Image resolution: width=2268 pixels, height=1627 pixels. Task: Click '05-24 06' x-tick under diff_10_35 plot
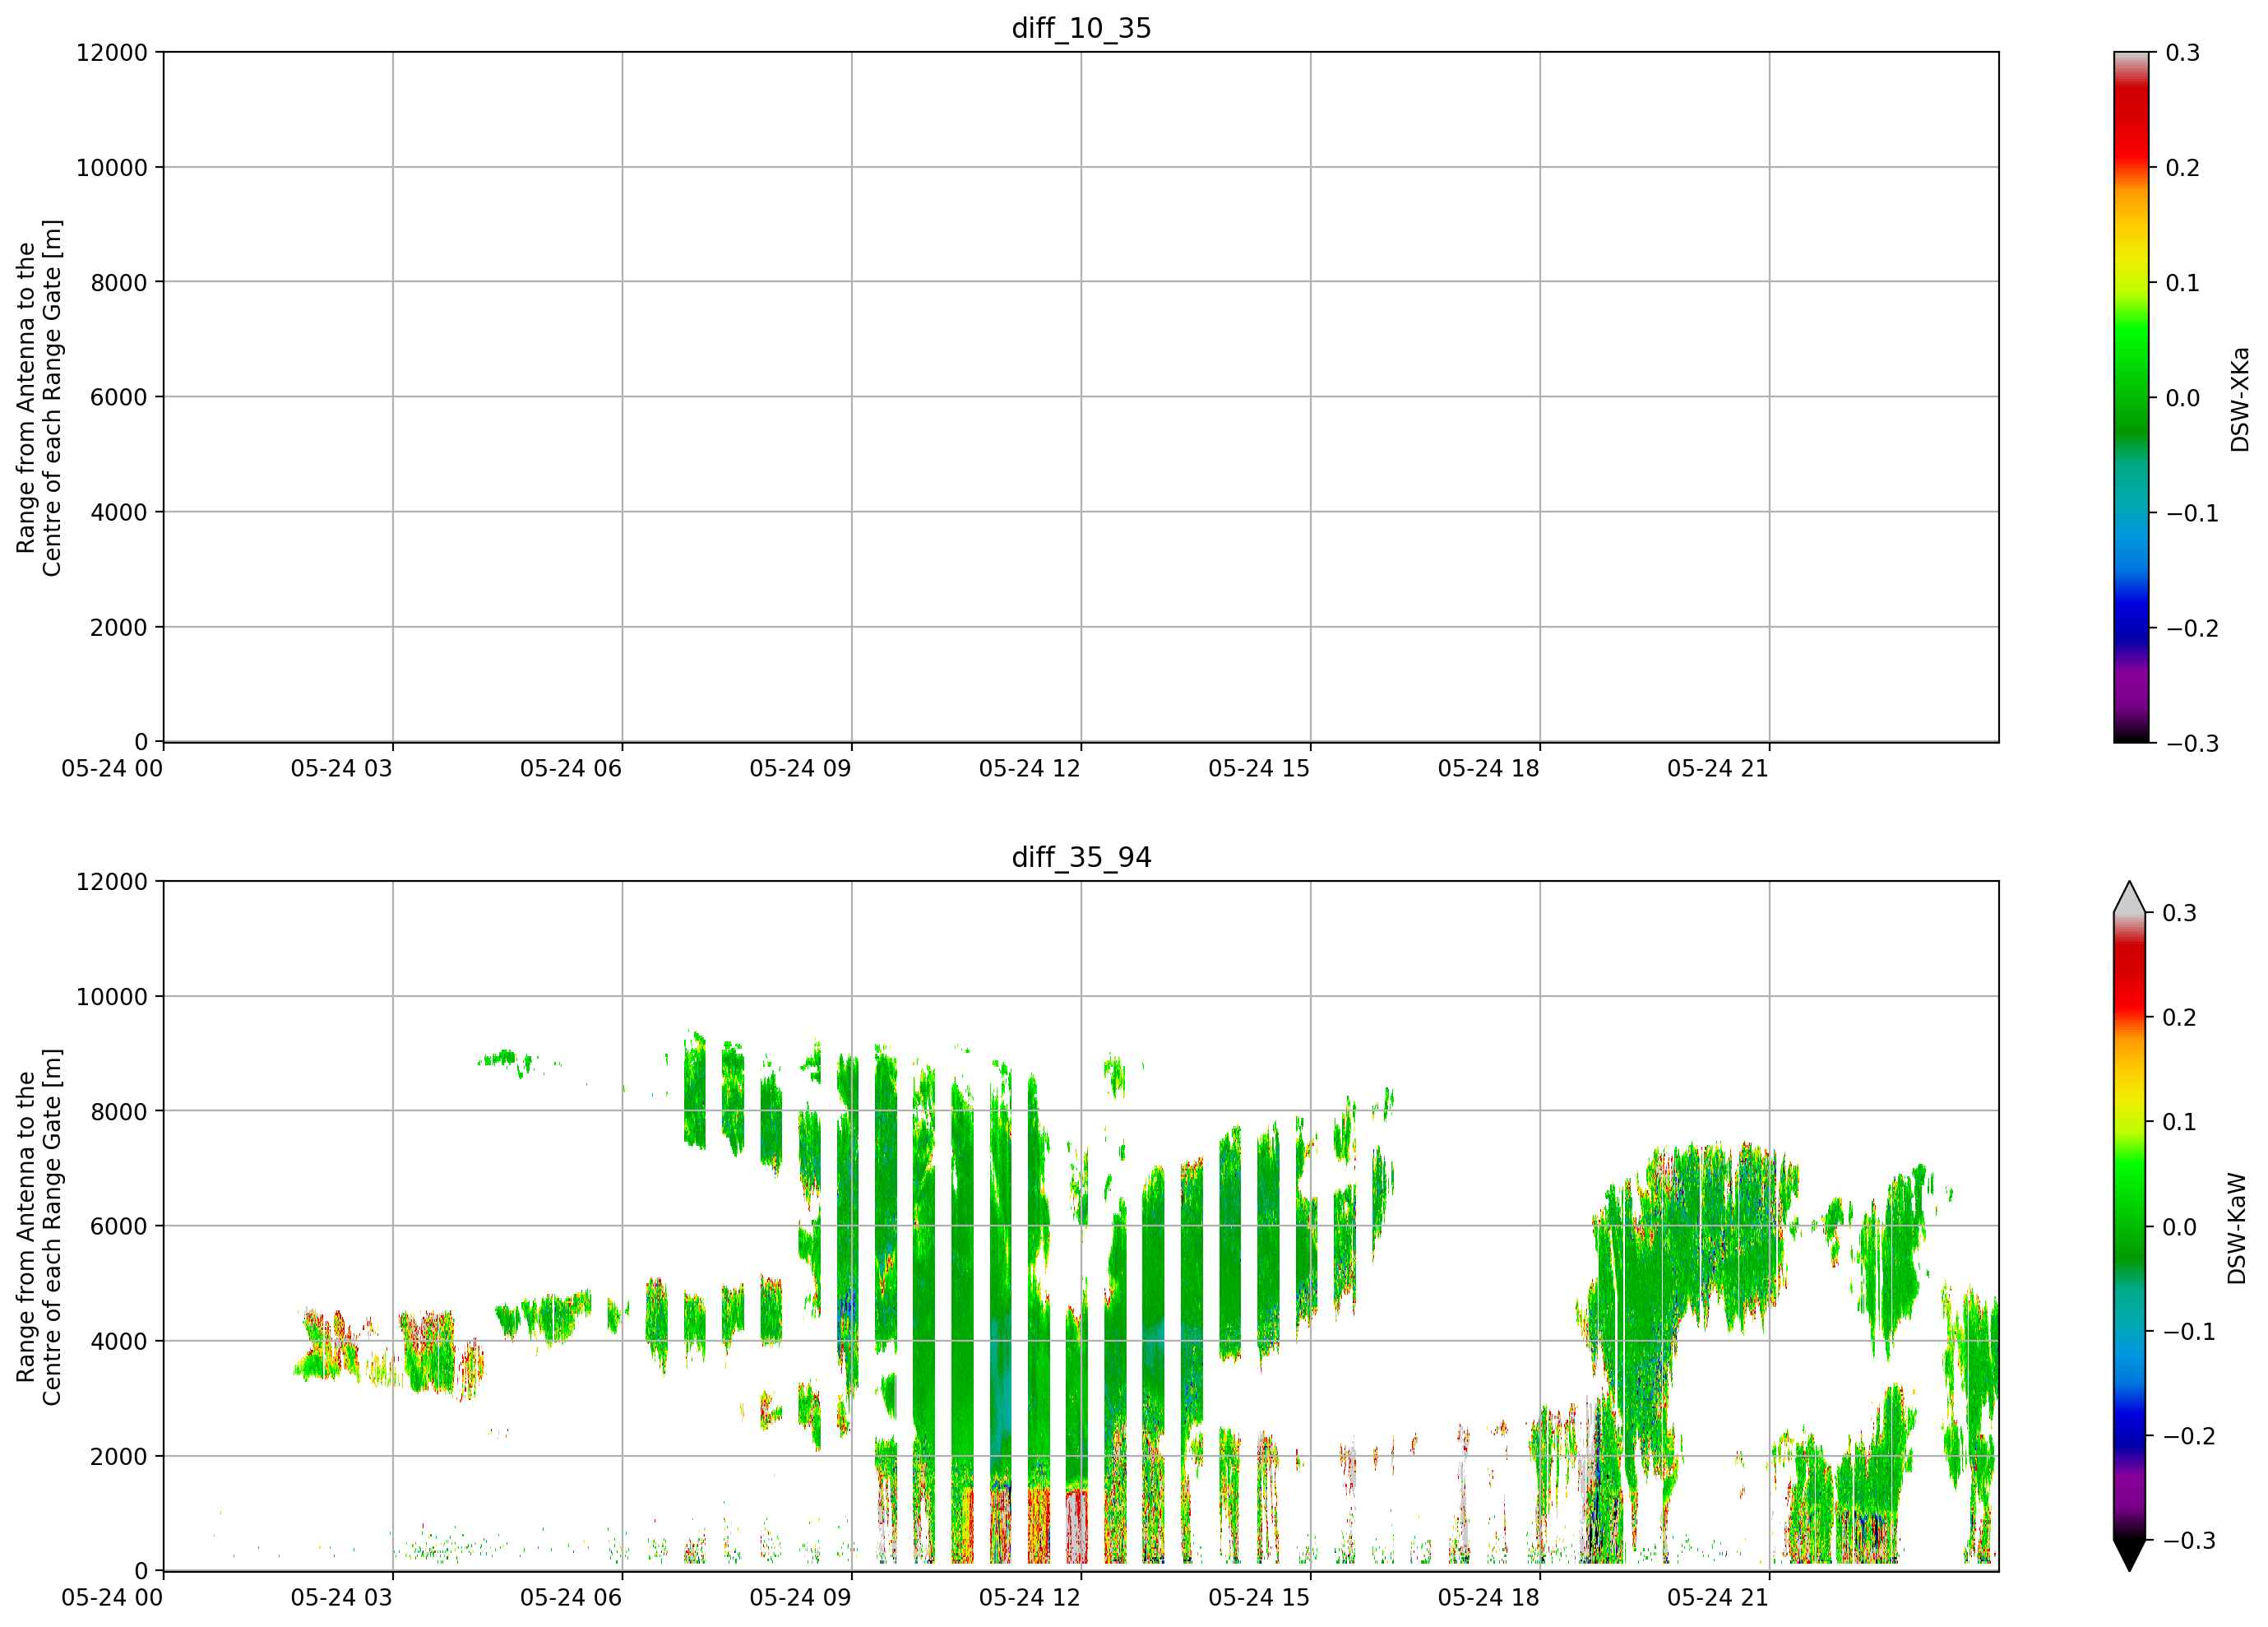pyautogui.click(x=571, y=769)
